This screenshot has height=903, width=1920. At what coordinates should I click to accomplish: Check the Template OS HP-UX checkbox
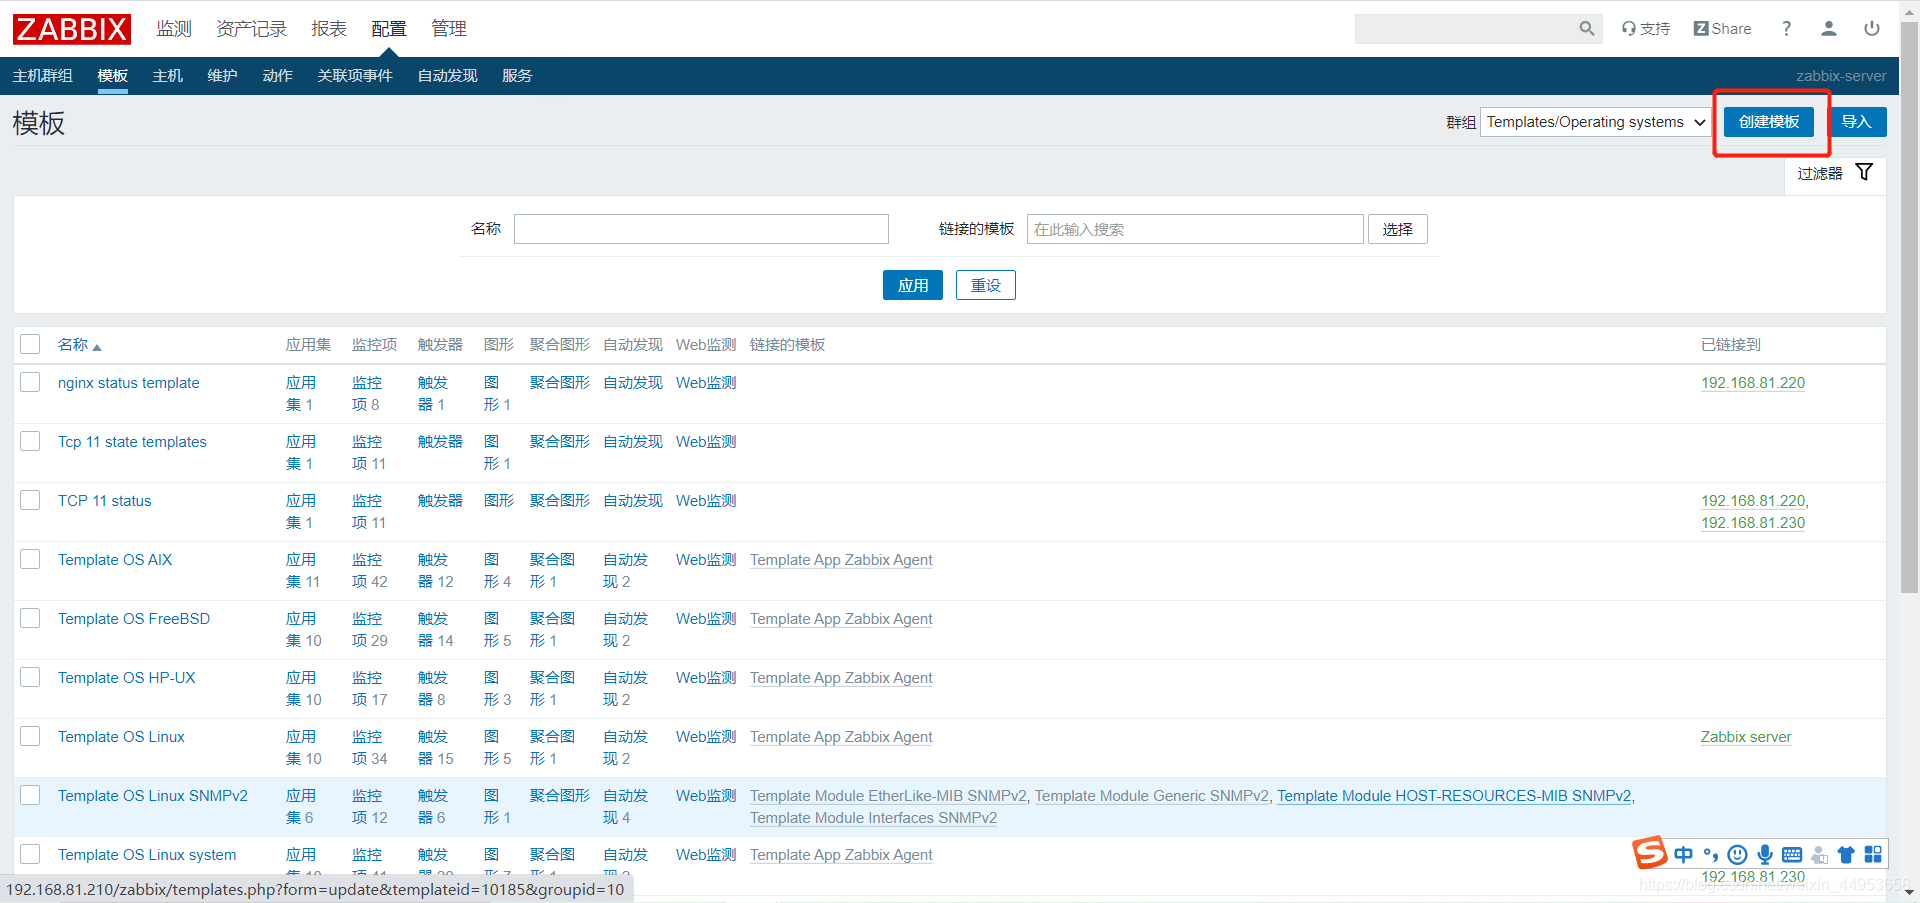[30, 677]
